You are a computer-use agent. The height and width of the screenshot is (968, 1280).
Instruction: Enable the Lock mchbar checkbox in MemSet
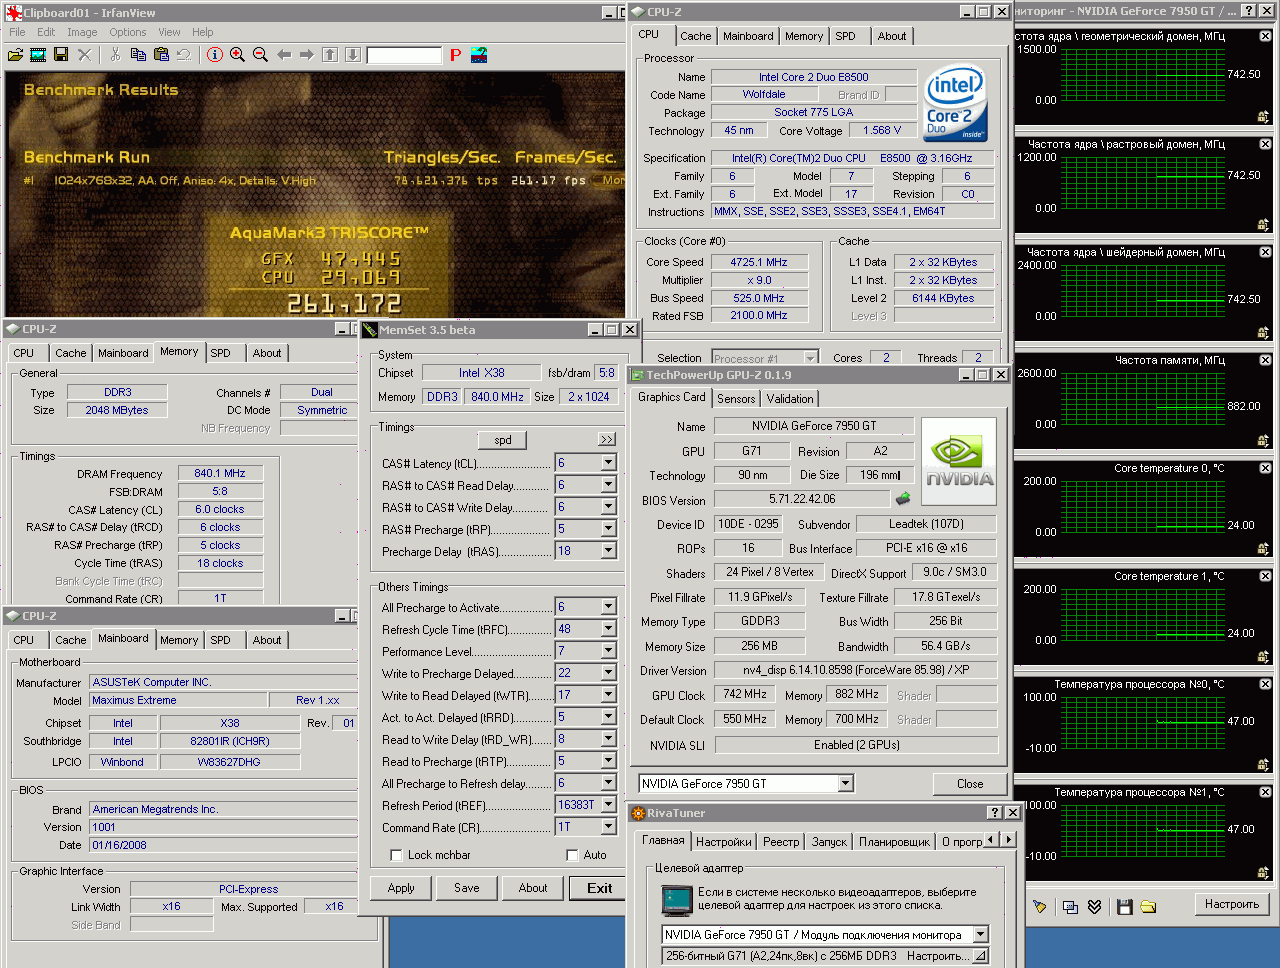pos(397,855)
